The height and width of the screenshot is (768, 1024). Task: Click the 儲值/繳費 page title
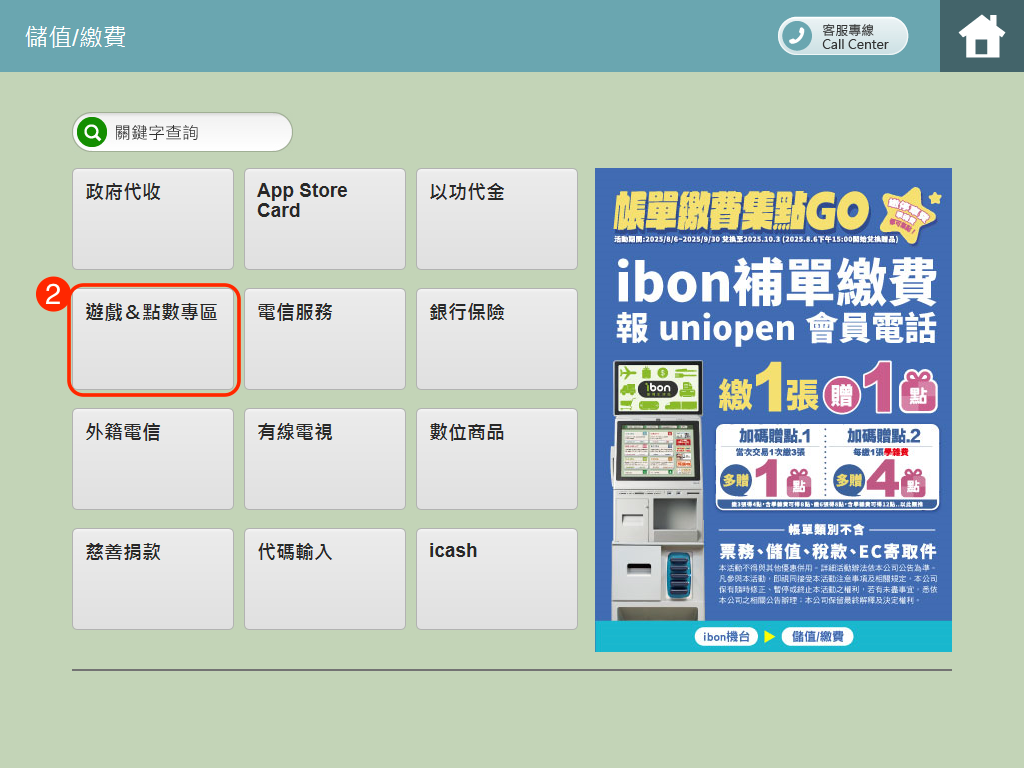75,37
